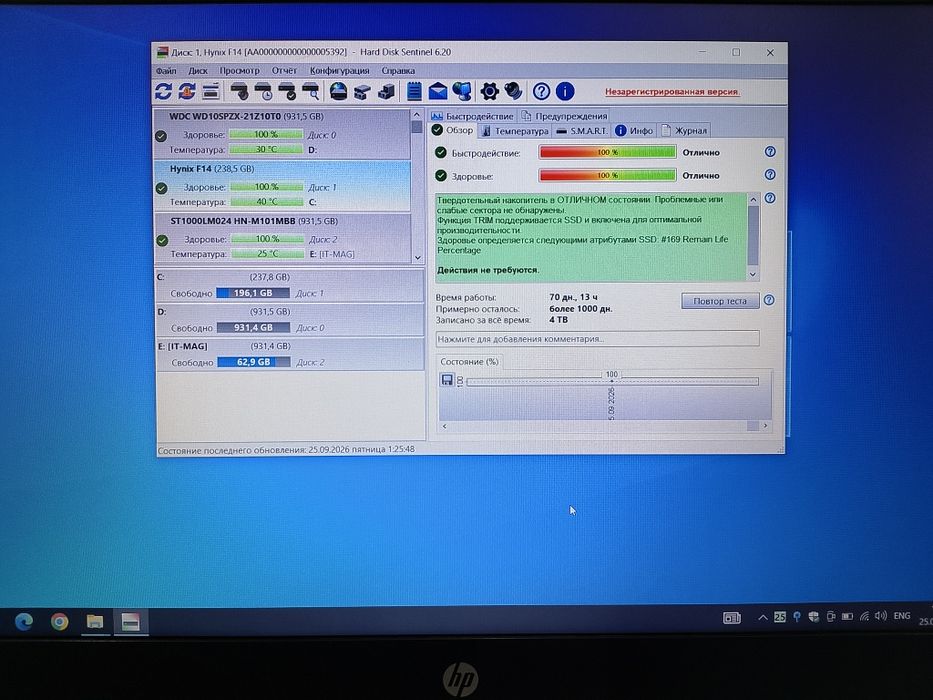Click the help icon next to Повтор теста
This screenshot has height=700, width=933.
click(769, 300)
